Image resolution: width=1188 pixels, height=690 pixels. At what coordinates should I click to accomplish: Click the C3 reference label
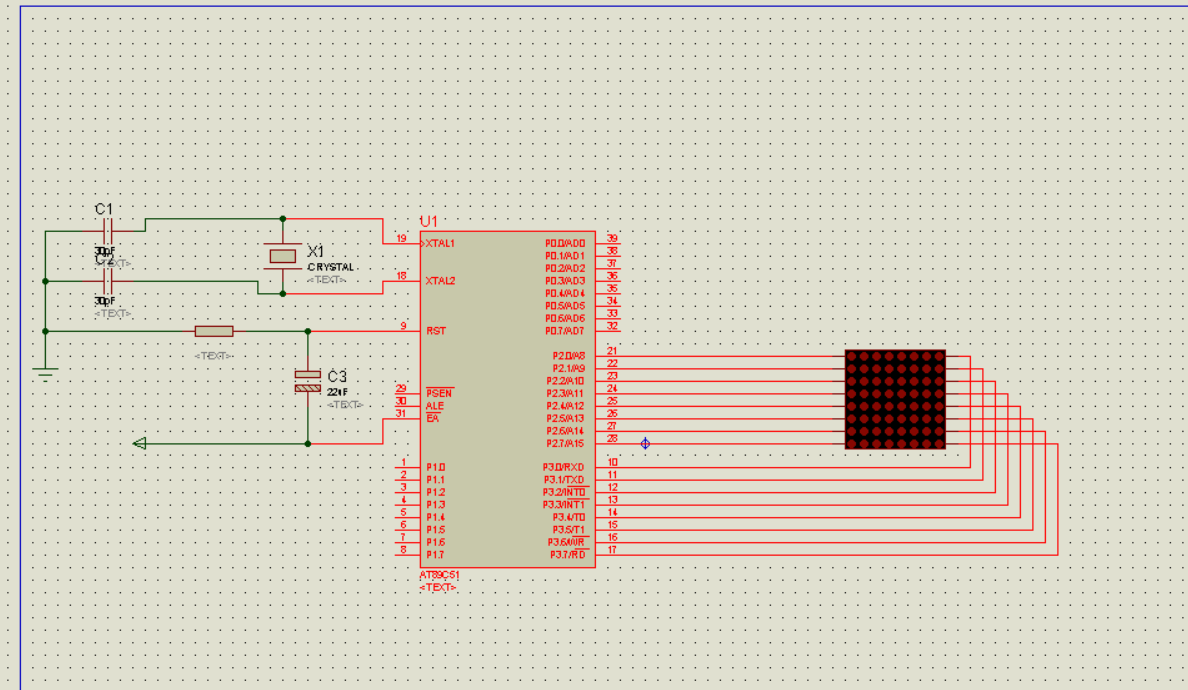[337, 376]
